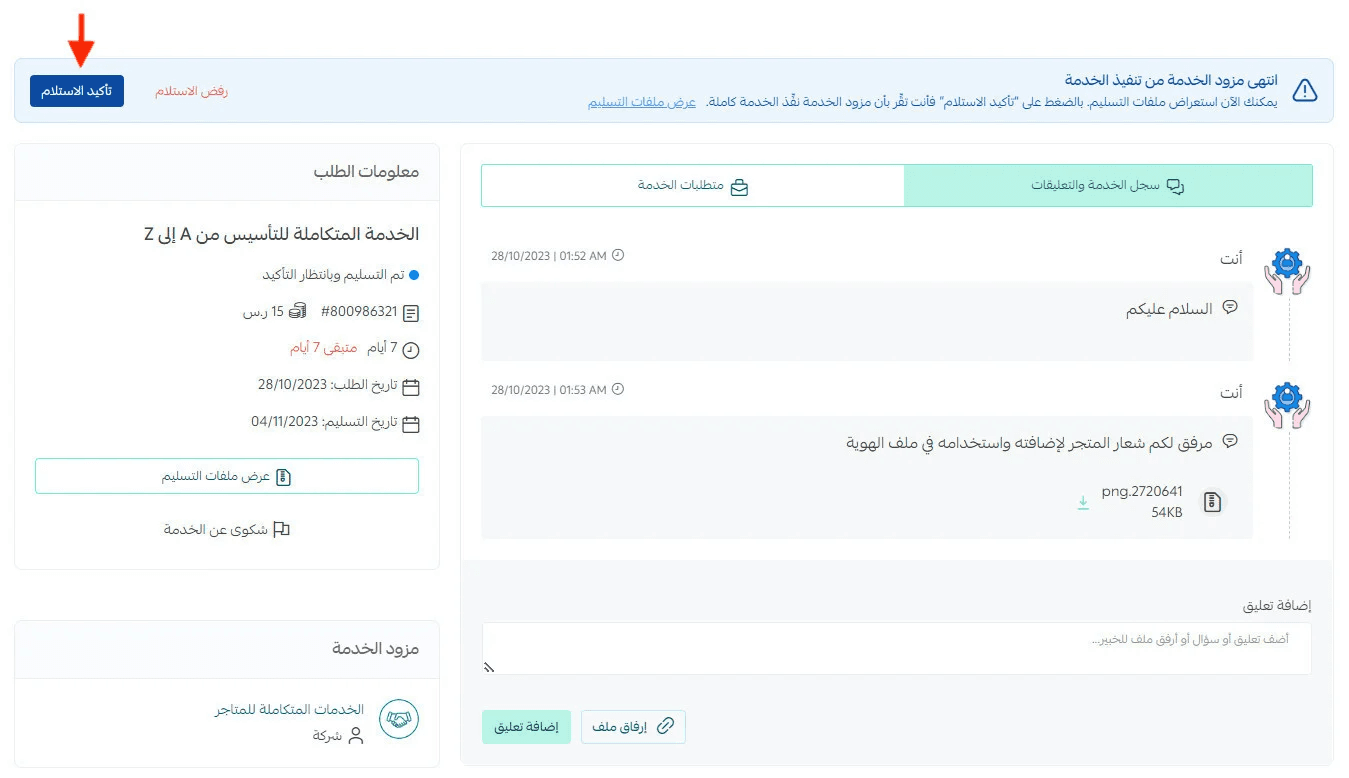Click عرض ملفات التسليم button in order info
The height and width of the screenshot is (778, 1349).
(x=227, y=477)
